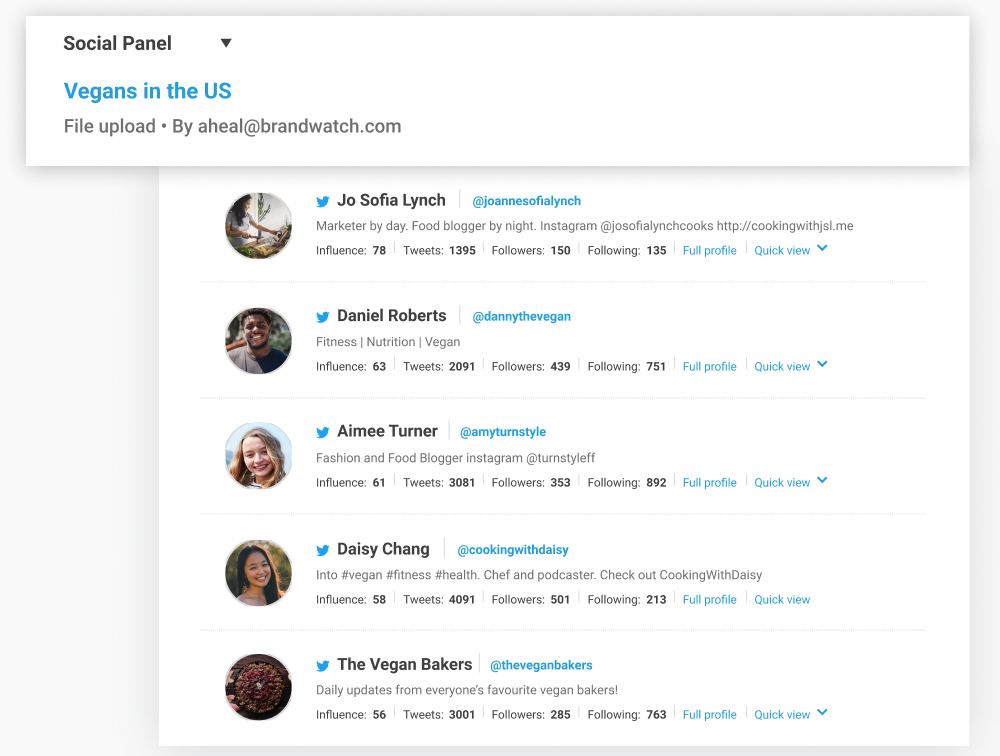Click Daniel Roberts' avatar picture
Screen dimensions: 1000x756
pyautogui.click(x=259, y=341)
